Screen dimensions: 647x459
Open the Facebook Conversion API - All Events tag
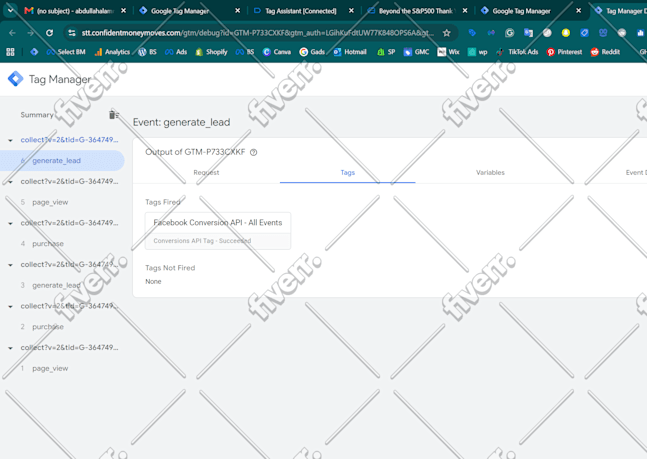pyautogui.click(x=218, y=231)
